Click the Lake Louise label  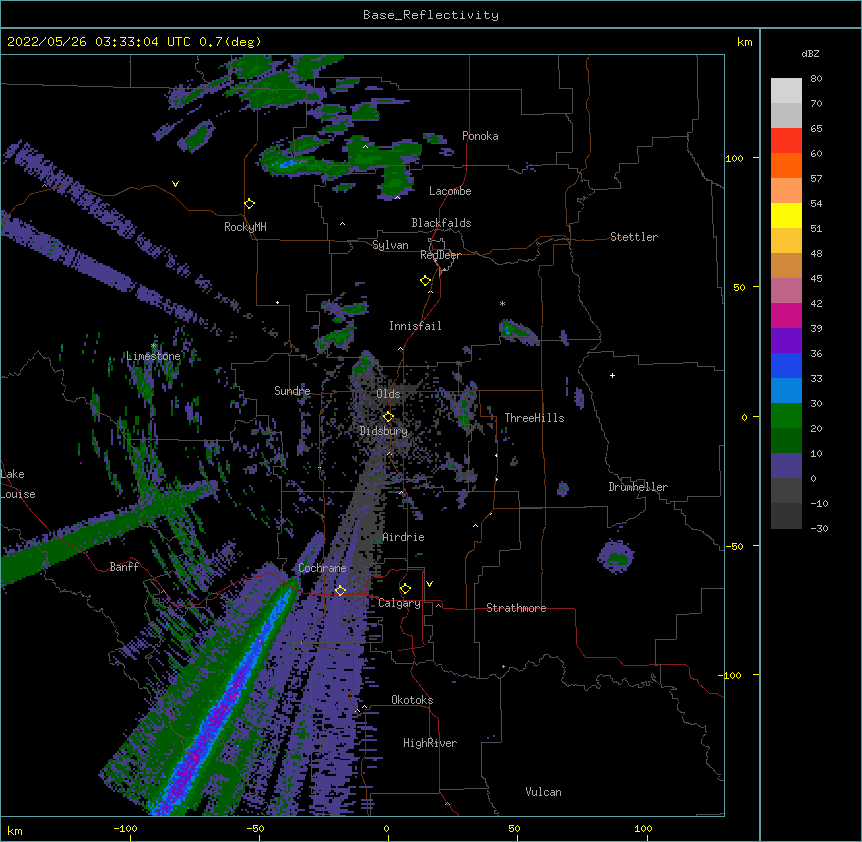(x=18, y=484)
